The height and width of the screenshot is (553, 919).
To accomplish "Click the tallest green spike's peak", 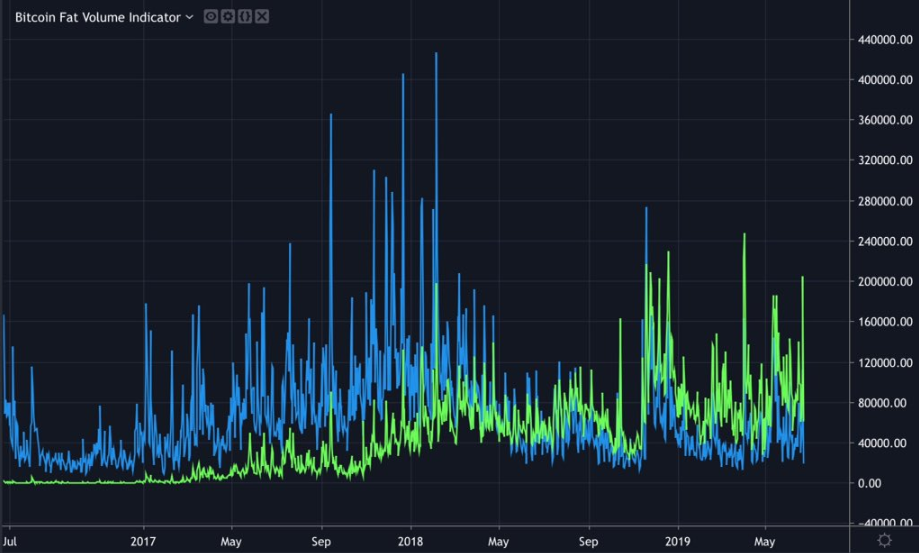I will coord(744,235).
